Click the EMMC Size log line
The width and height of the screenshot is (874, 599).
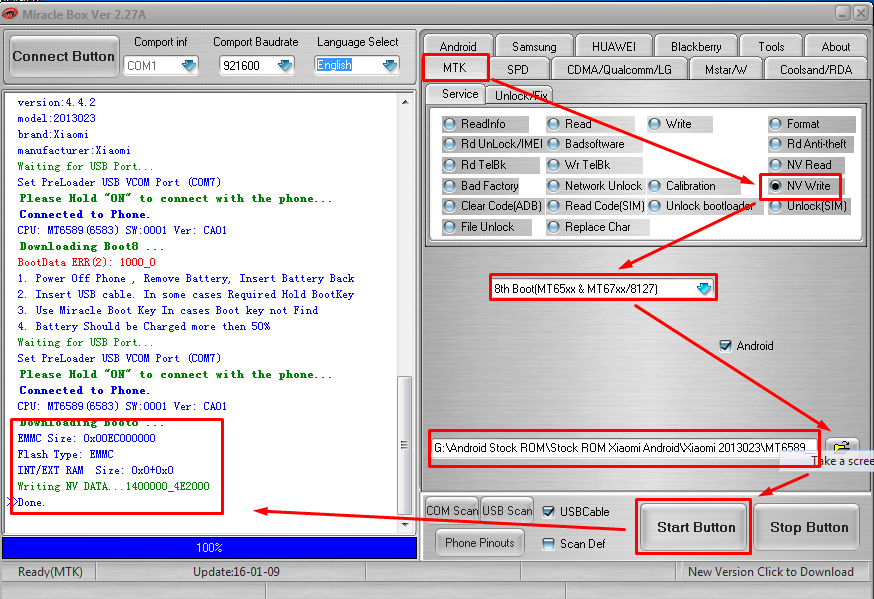[86, 439]
